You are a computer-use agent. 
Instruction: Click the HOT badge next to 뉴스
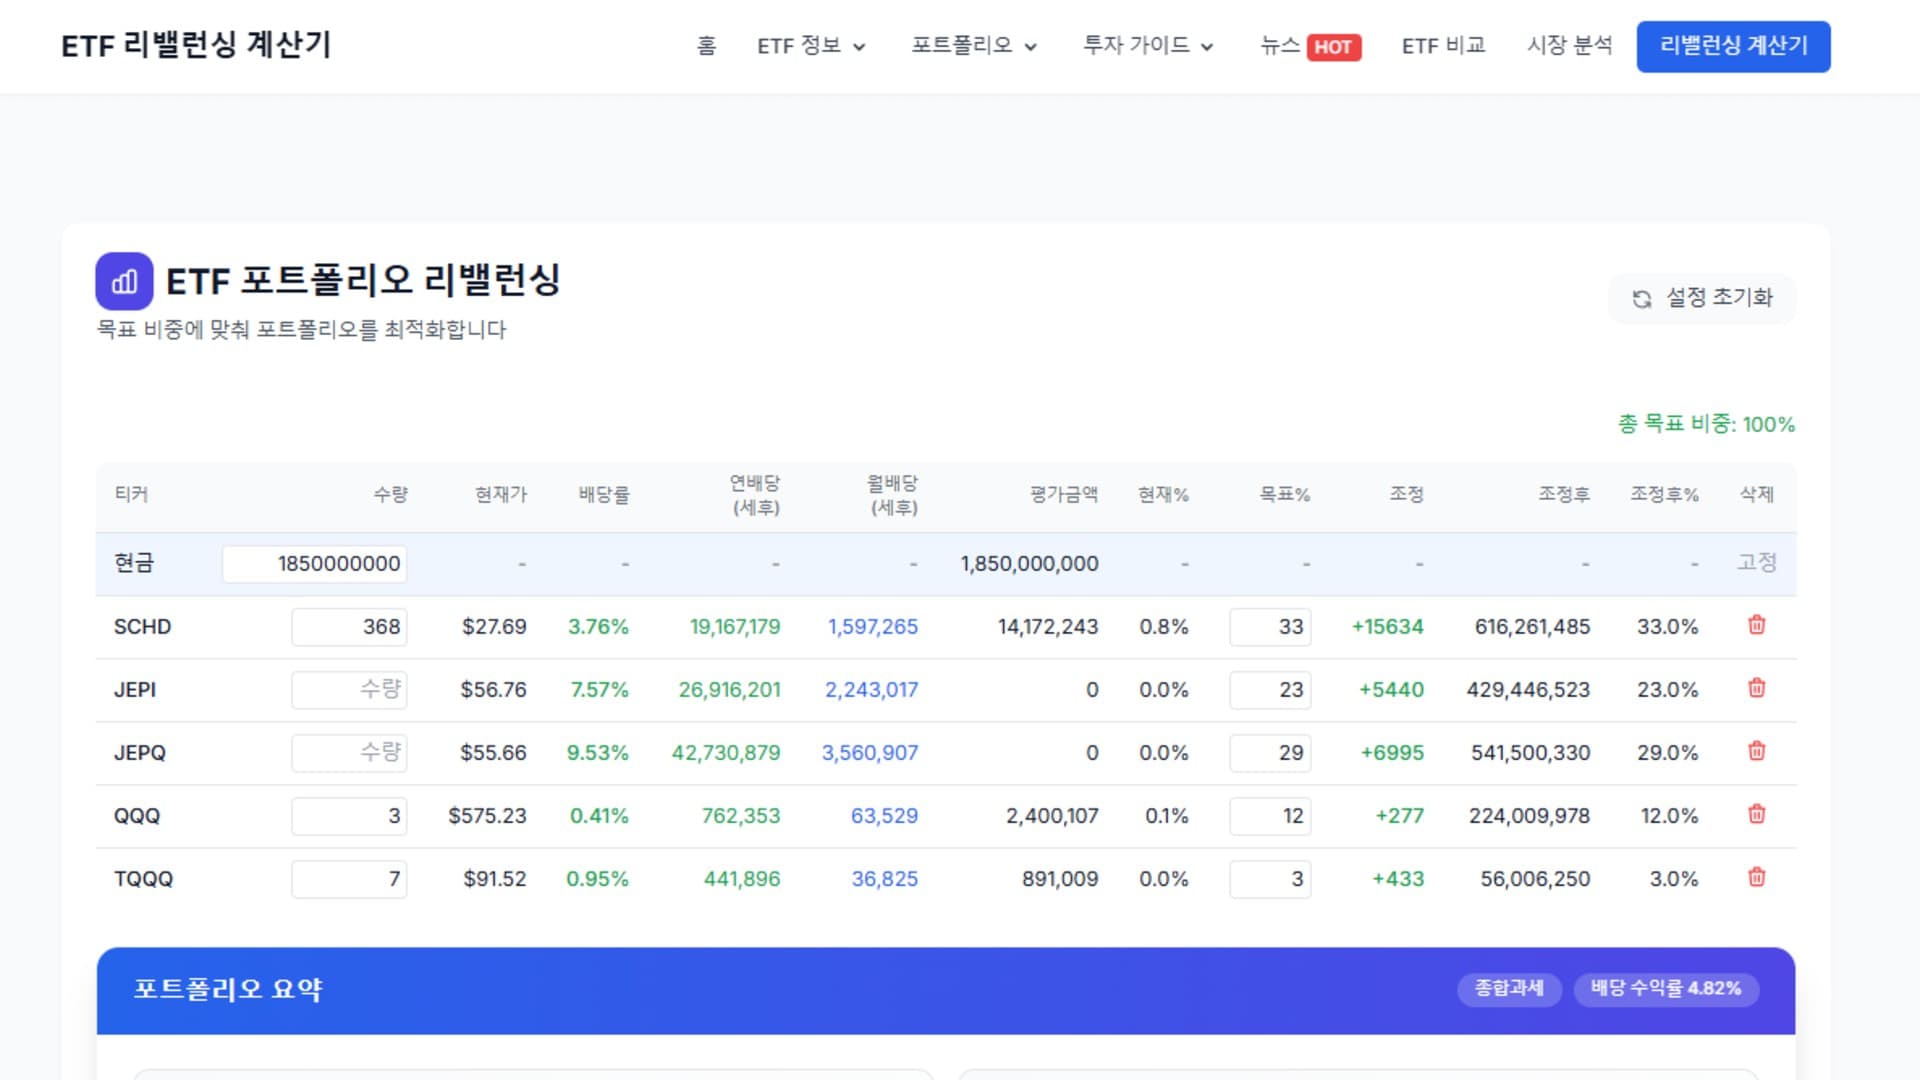coord(1334,46)
